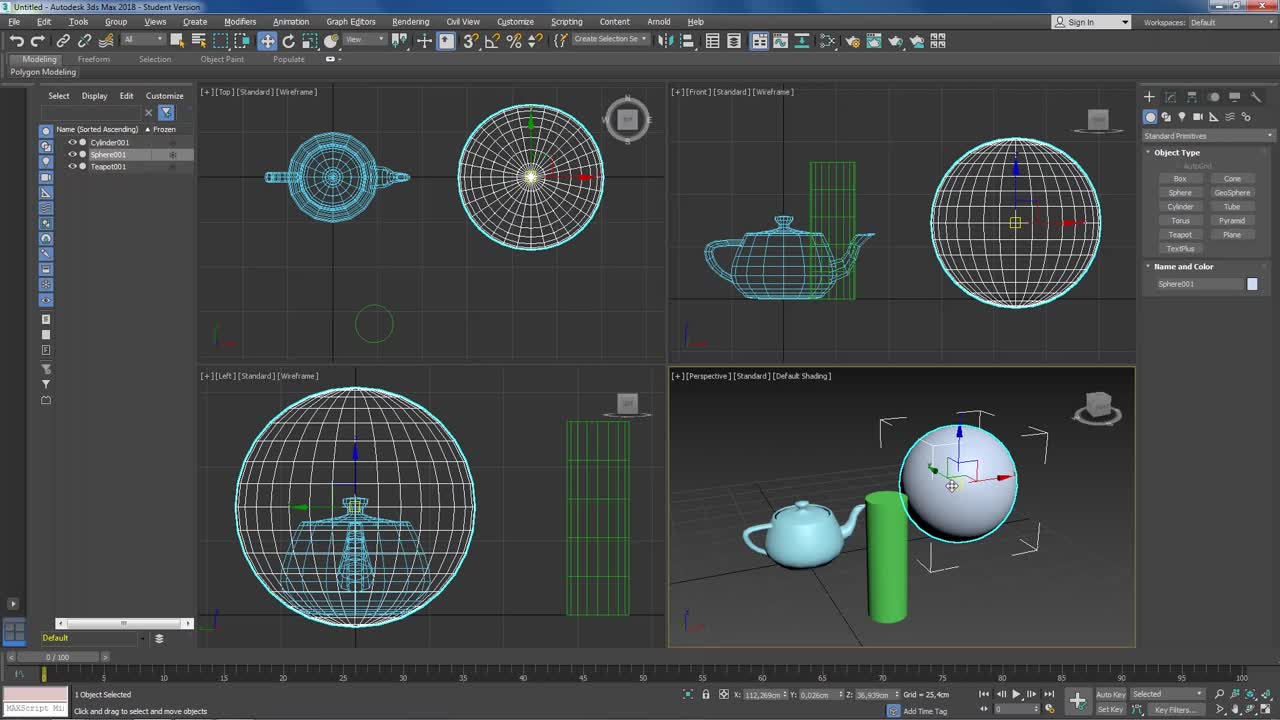
Task: Select the Rotate tool
Action: coord(289,41)
